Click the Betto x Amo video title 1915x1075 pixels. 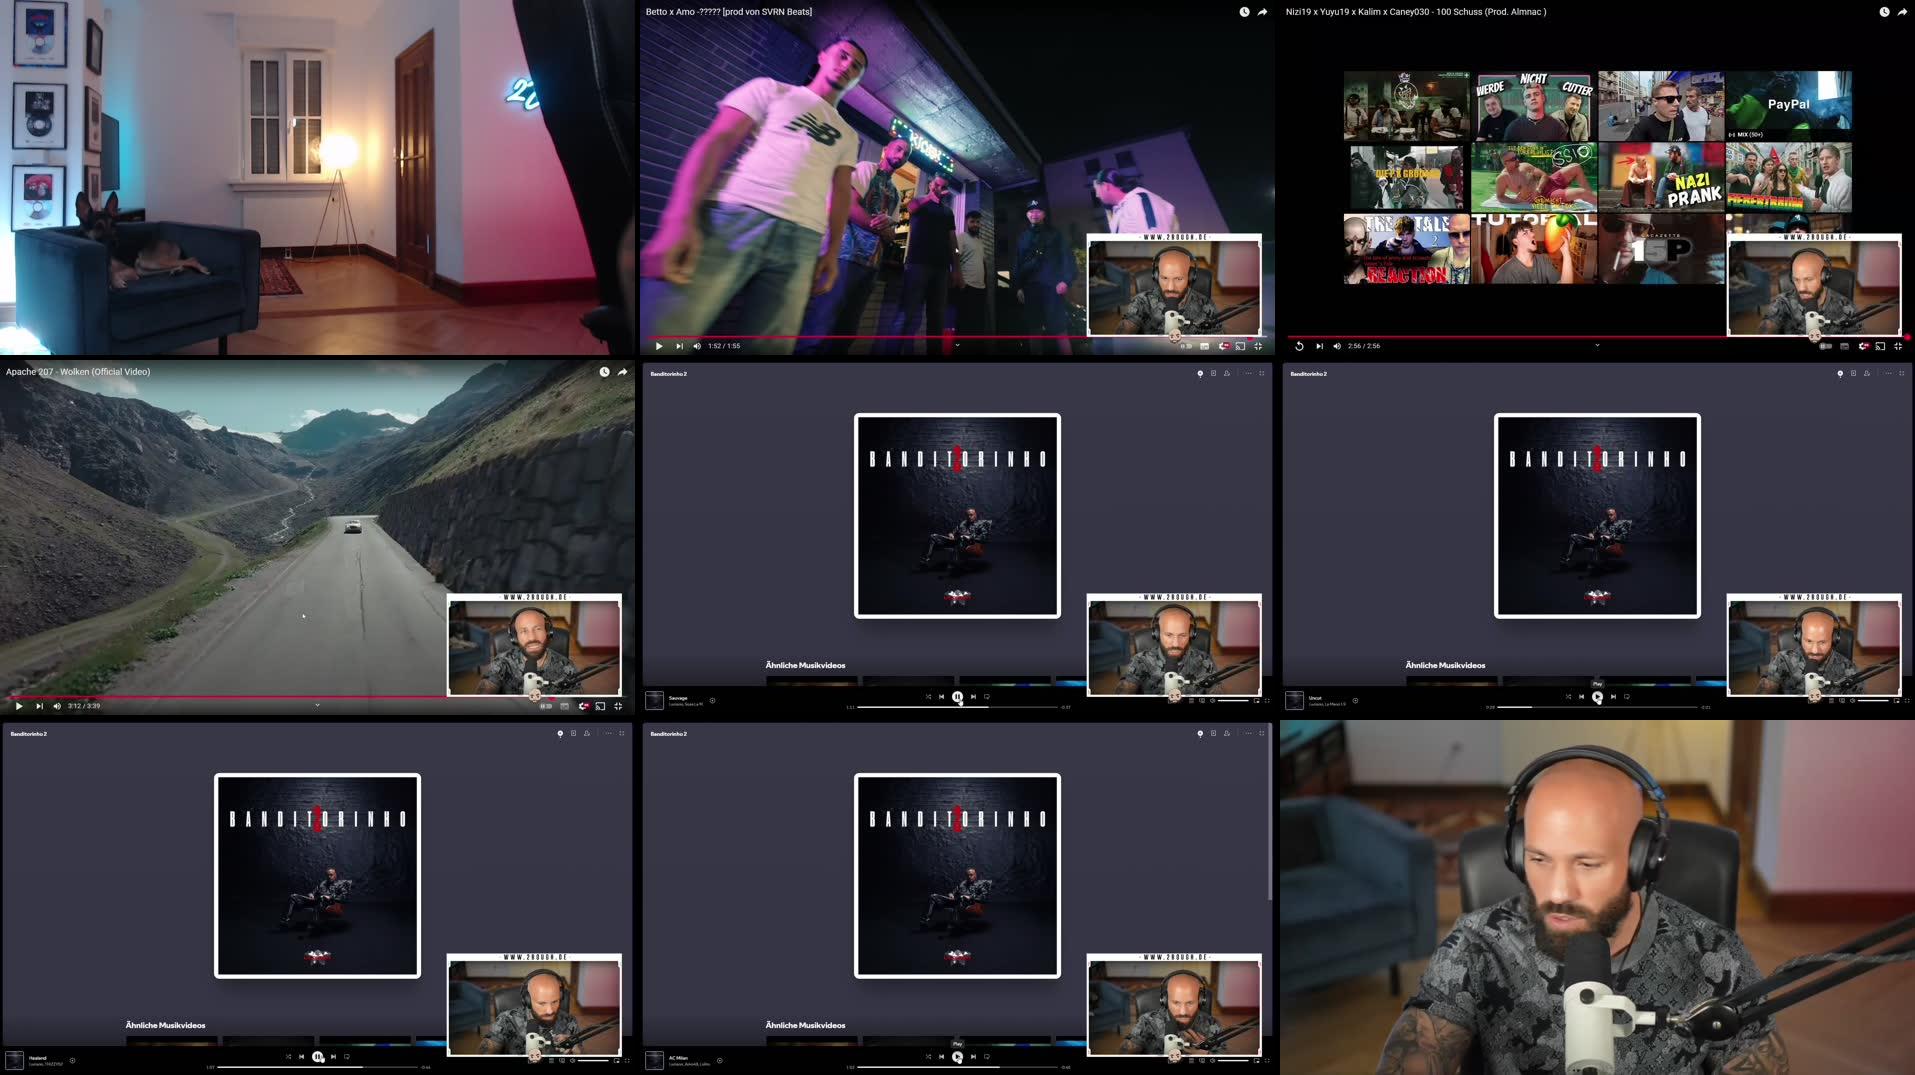729,12
